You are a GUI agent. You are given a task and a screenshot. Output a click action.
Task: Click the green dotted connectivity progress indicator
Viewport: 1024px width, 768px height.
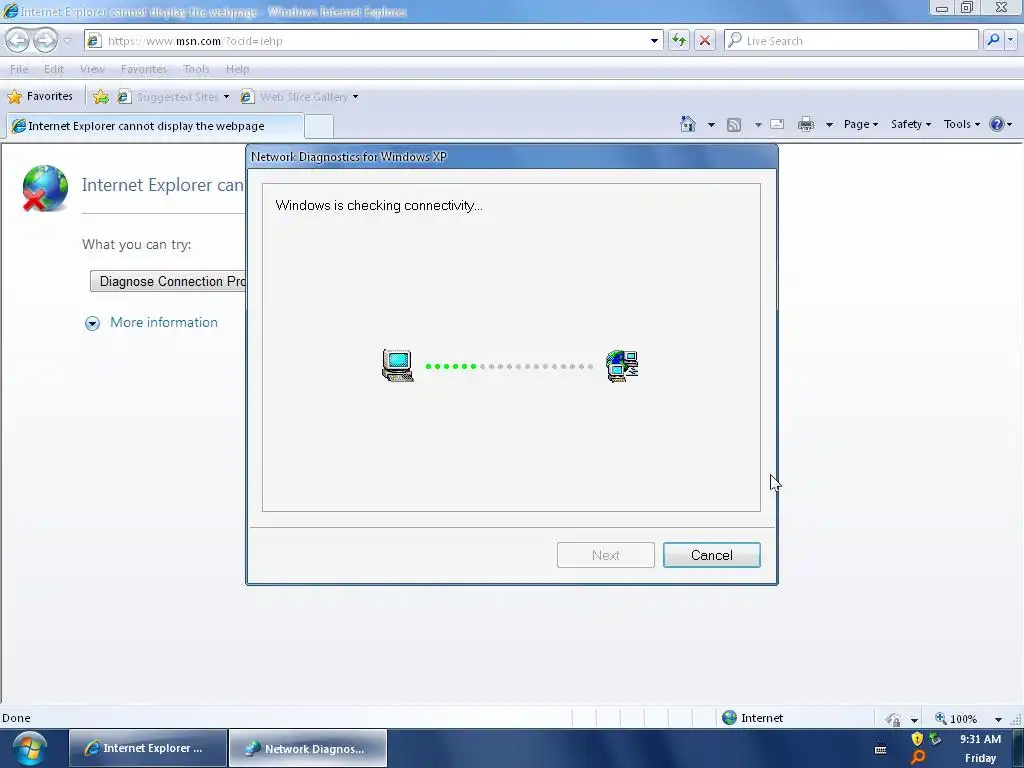tap(509, 366)
